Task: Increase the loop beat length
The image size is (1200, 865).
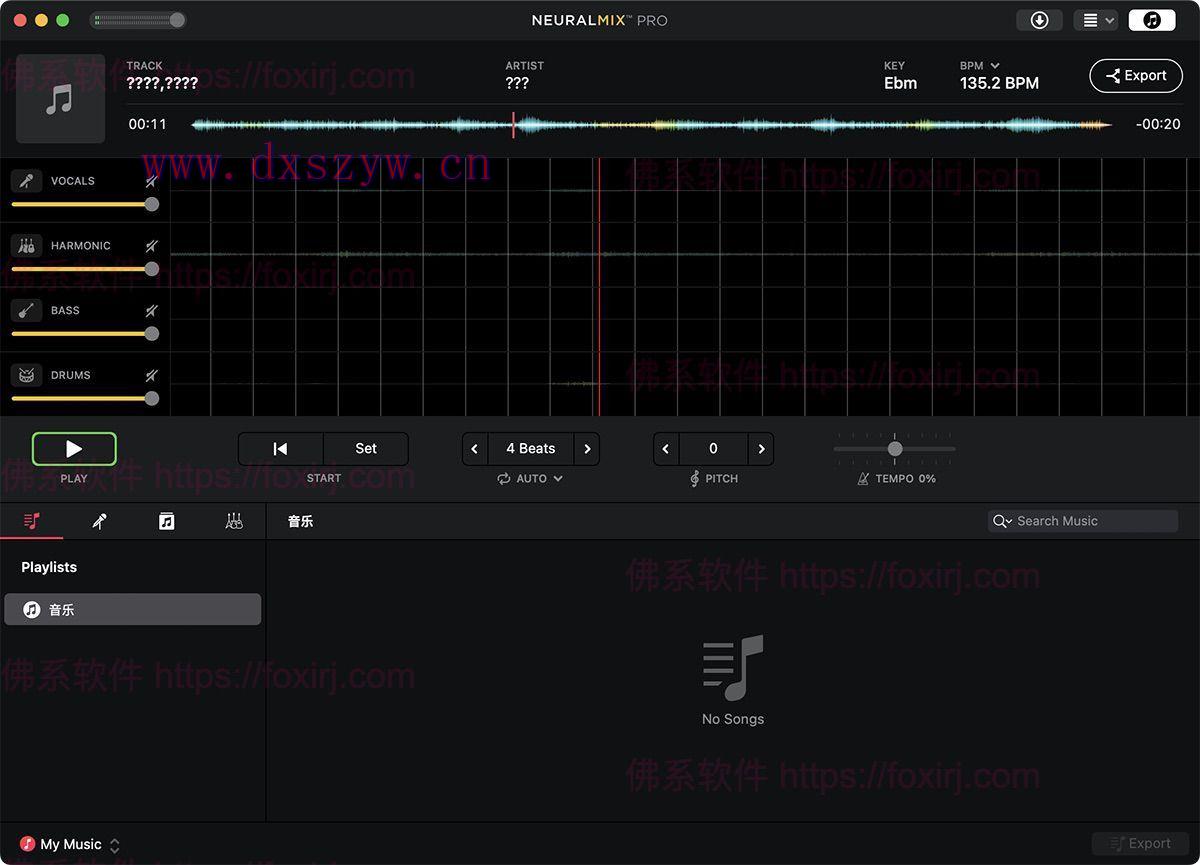Action: pyautogui.click(x=587, y=449)
